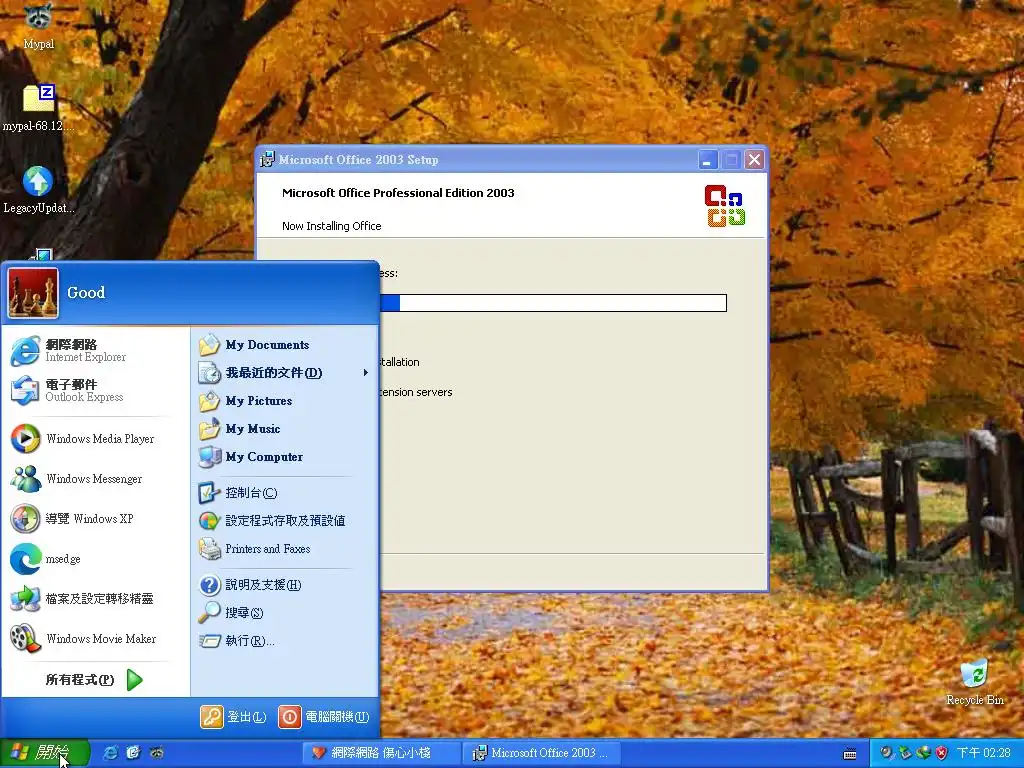Click the 'Now Installing Office' text
The image size is (1024, 768).
click(332, 226)
